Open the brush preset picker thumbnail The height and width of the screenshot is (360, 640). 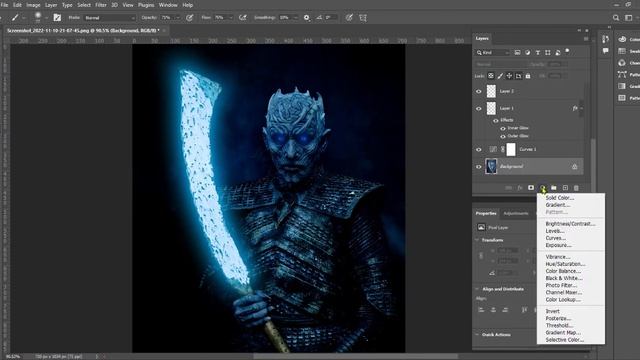[x=38, y=17]
